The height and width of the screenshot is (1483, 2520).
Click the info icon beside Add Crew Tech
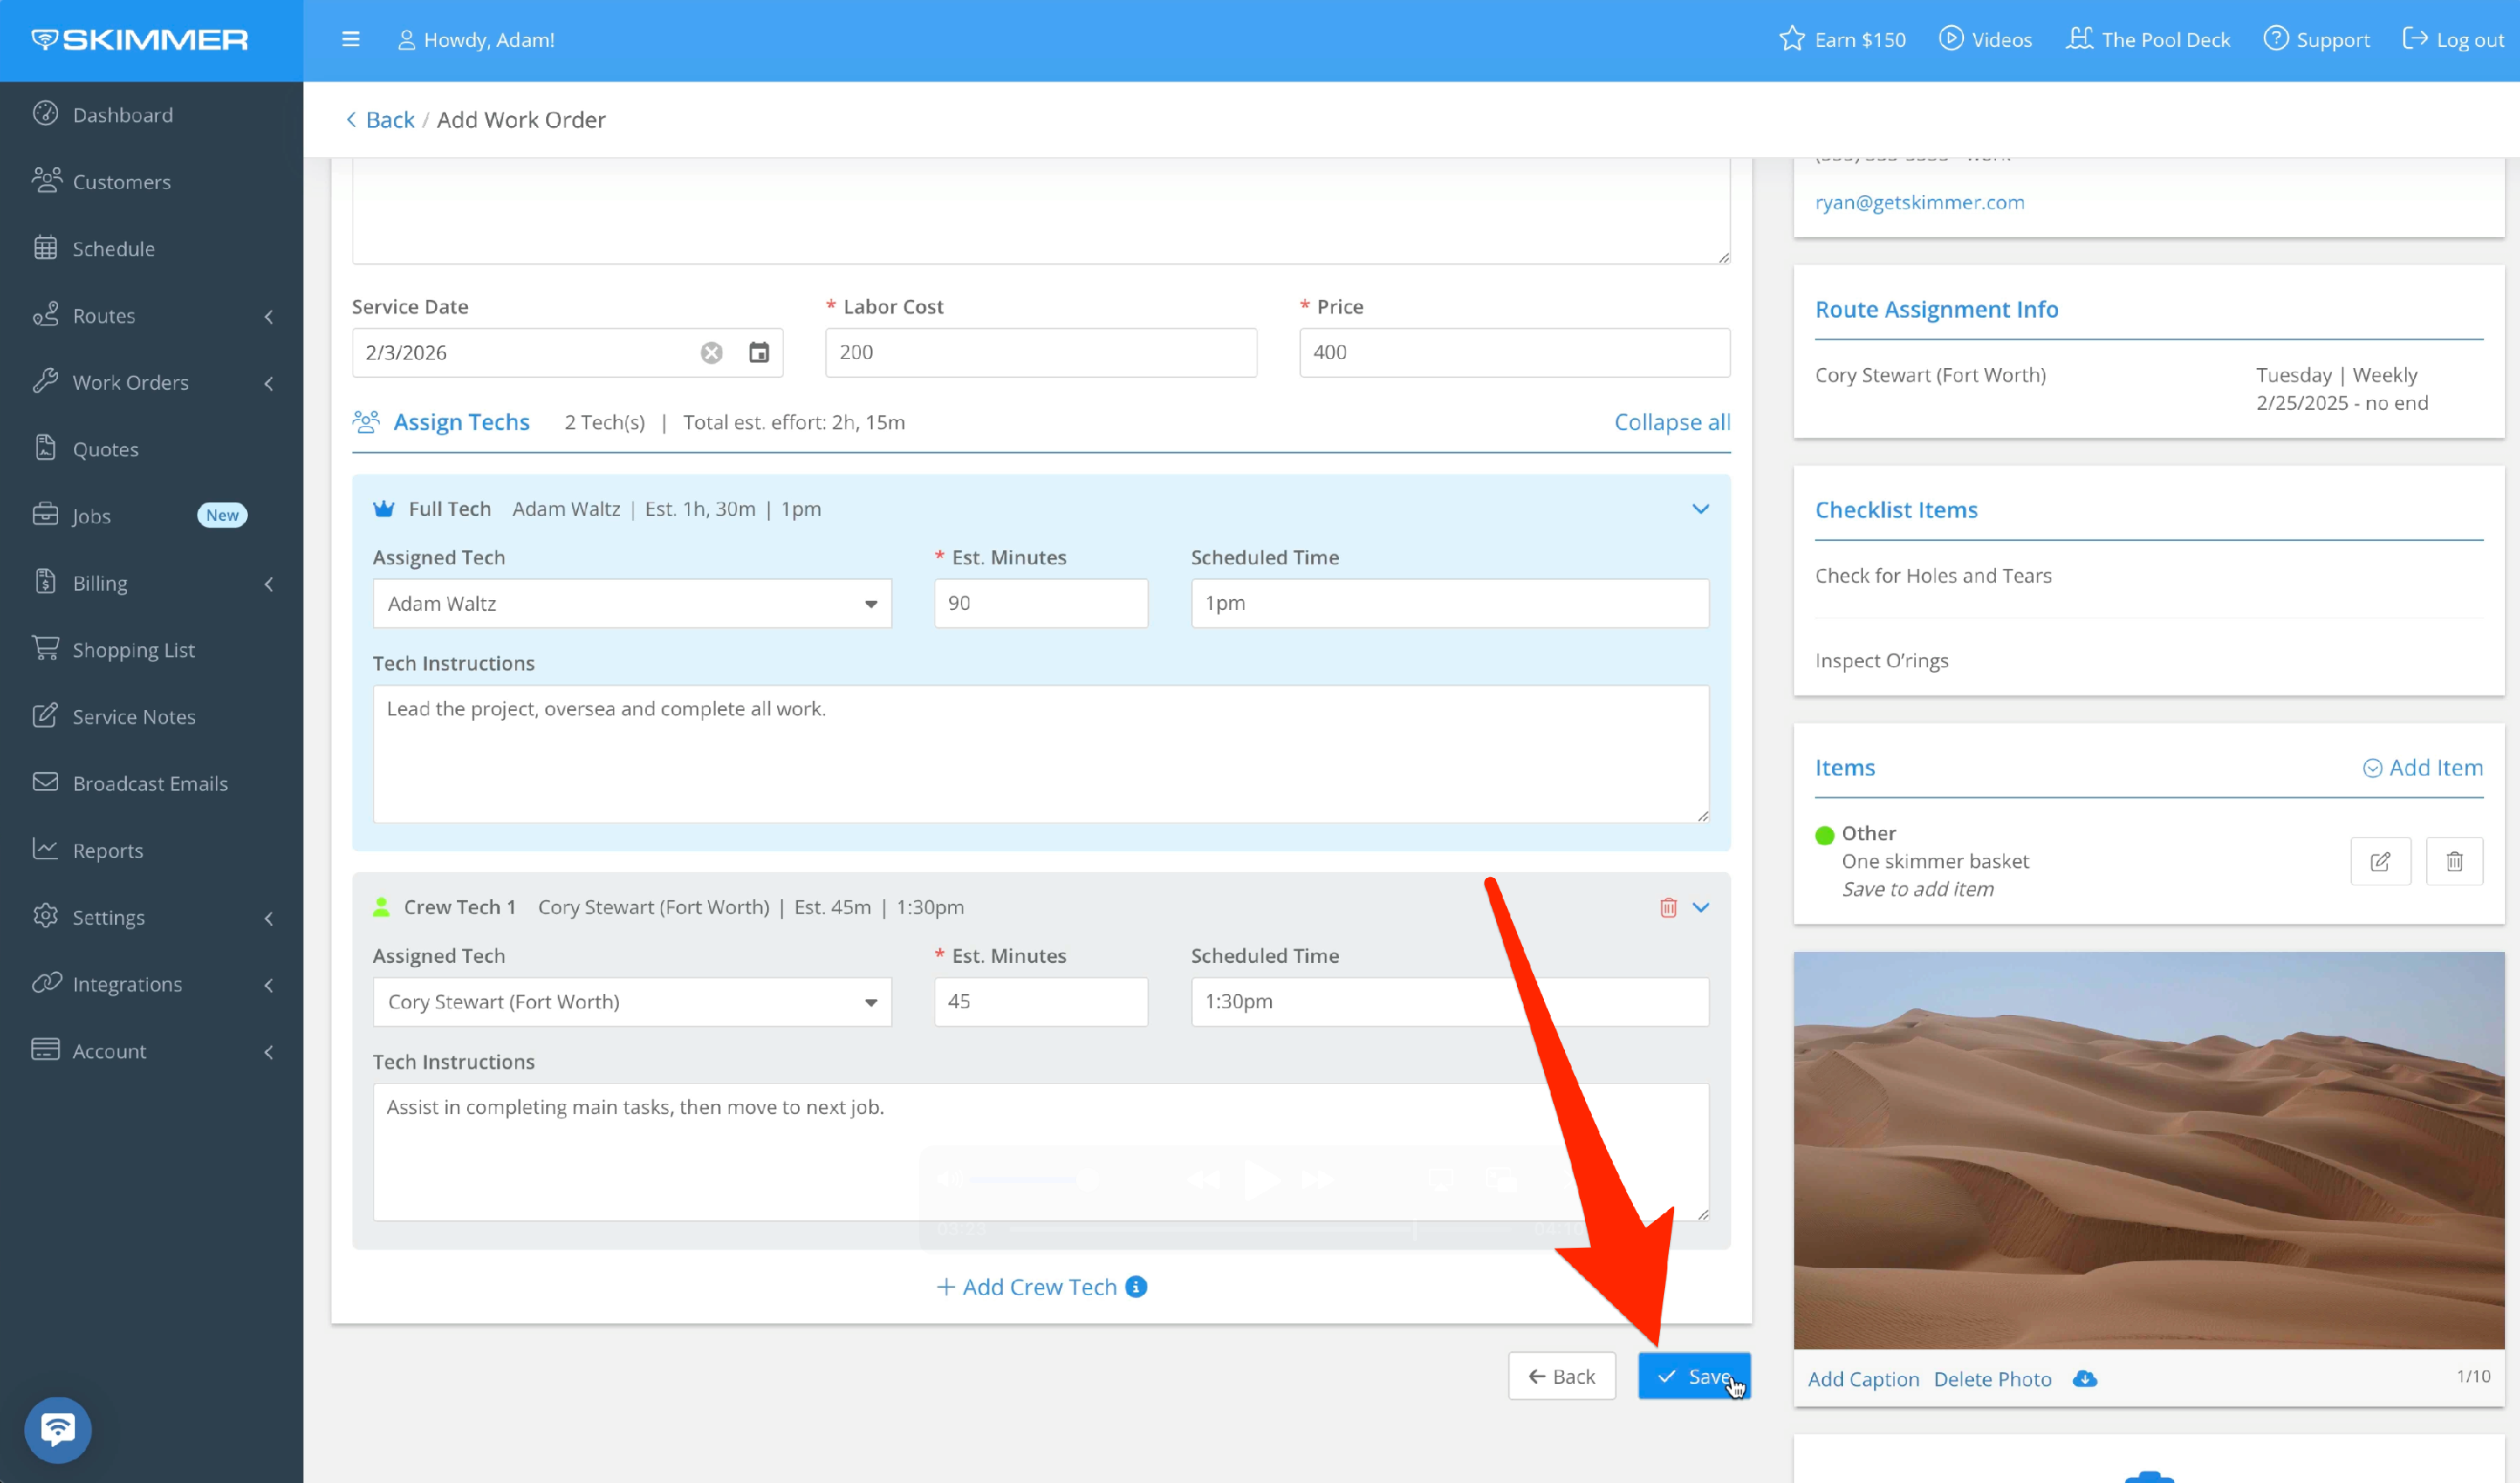(x=1136, y=1287)
